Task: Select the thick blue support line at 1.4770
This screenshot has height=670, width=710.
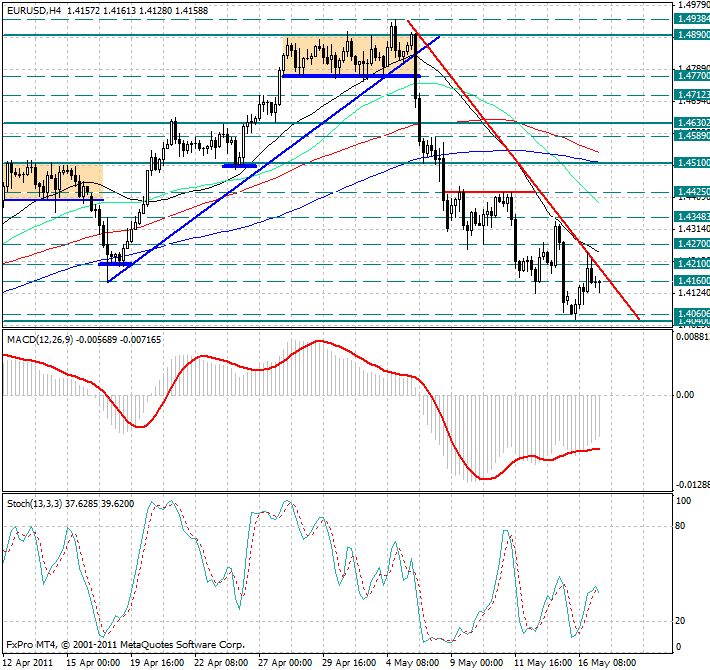Action: pyautogui.click(x=351, y=76)
